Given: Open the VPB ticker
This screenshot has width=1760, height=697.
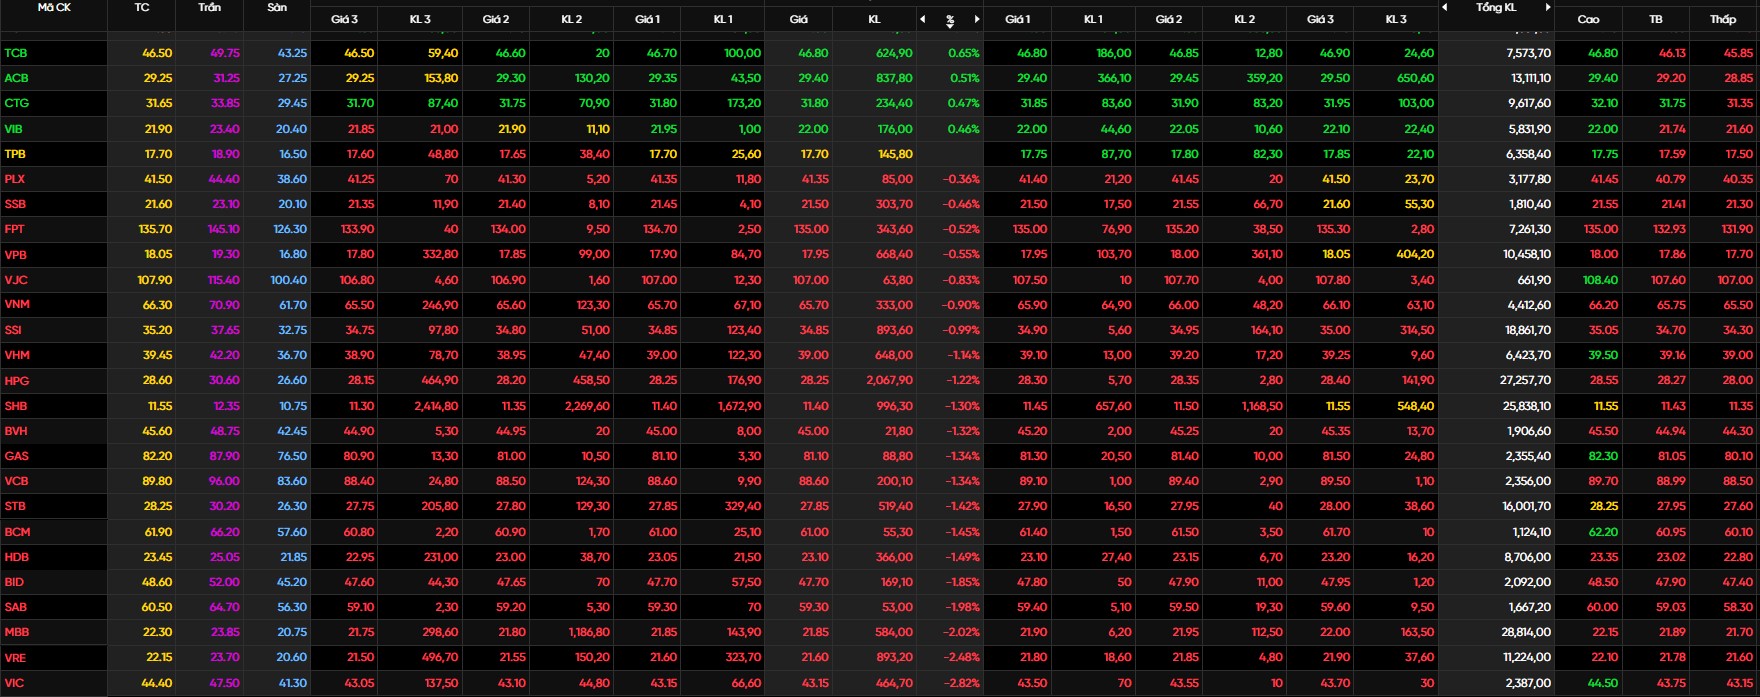Looking at the screenshot, I should click(15, 255).
